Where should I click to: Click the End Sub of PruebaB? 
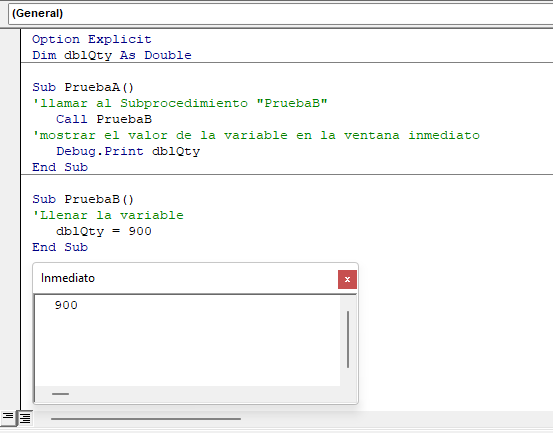60,247
